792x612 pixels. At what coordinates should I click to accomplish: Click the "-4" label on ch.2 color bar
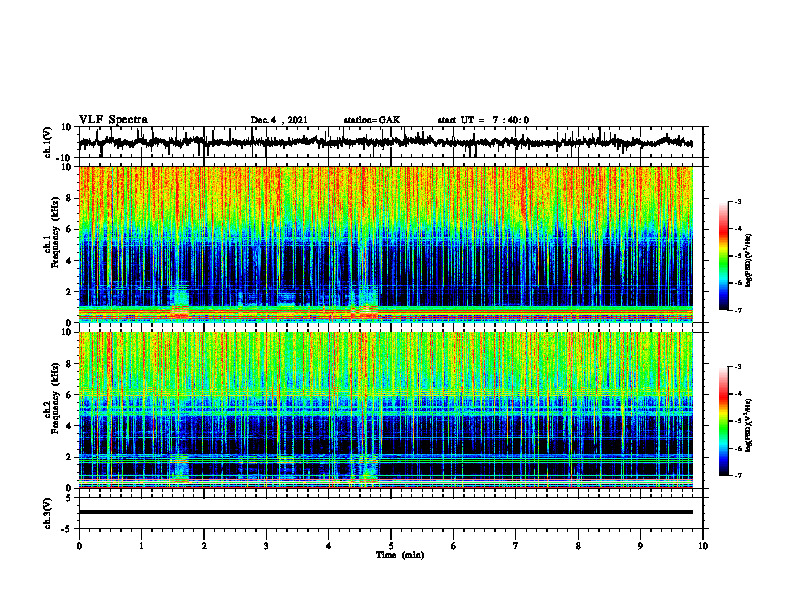pyautogui.click(x=738, y=394)
